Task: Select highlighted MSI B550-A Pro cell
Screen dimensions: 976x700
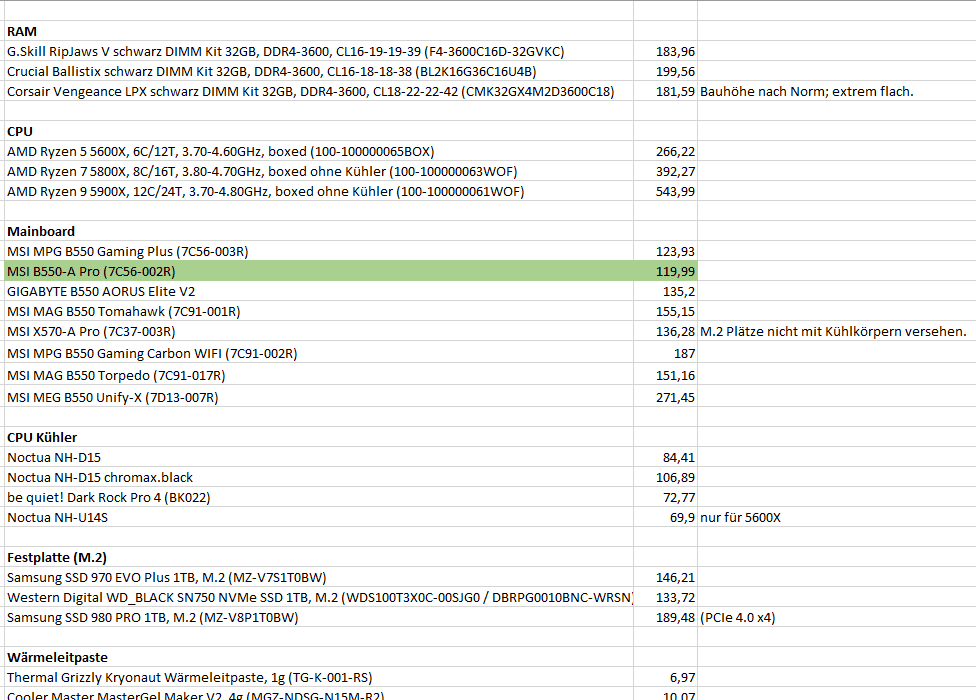Action: [x=319, y=271]
